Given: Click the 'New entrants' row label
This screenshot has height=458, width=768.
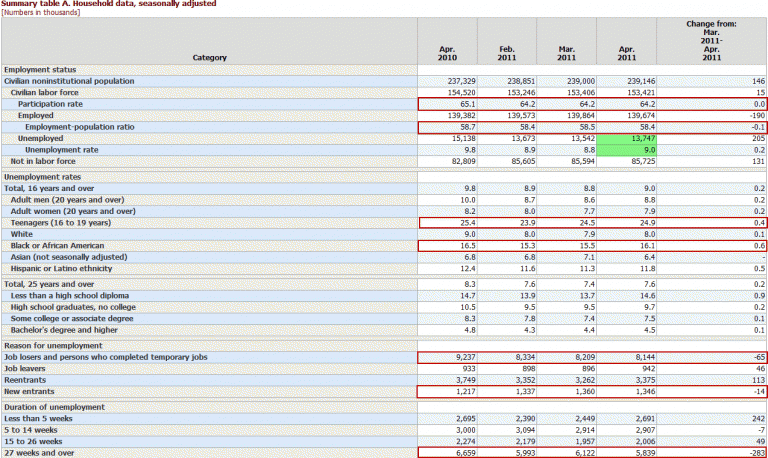Looking at the screenshot, I should click(x=32, y=392).
